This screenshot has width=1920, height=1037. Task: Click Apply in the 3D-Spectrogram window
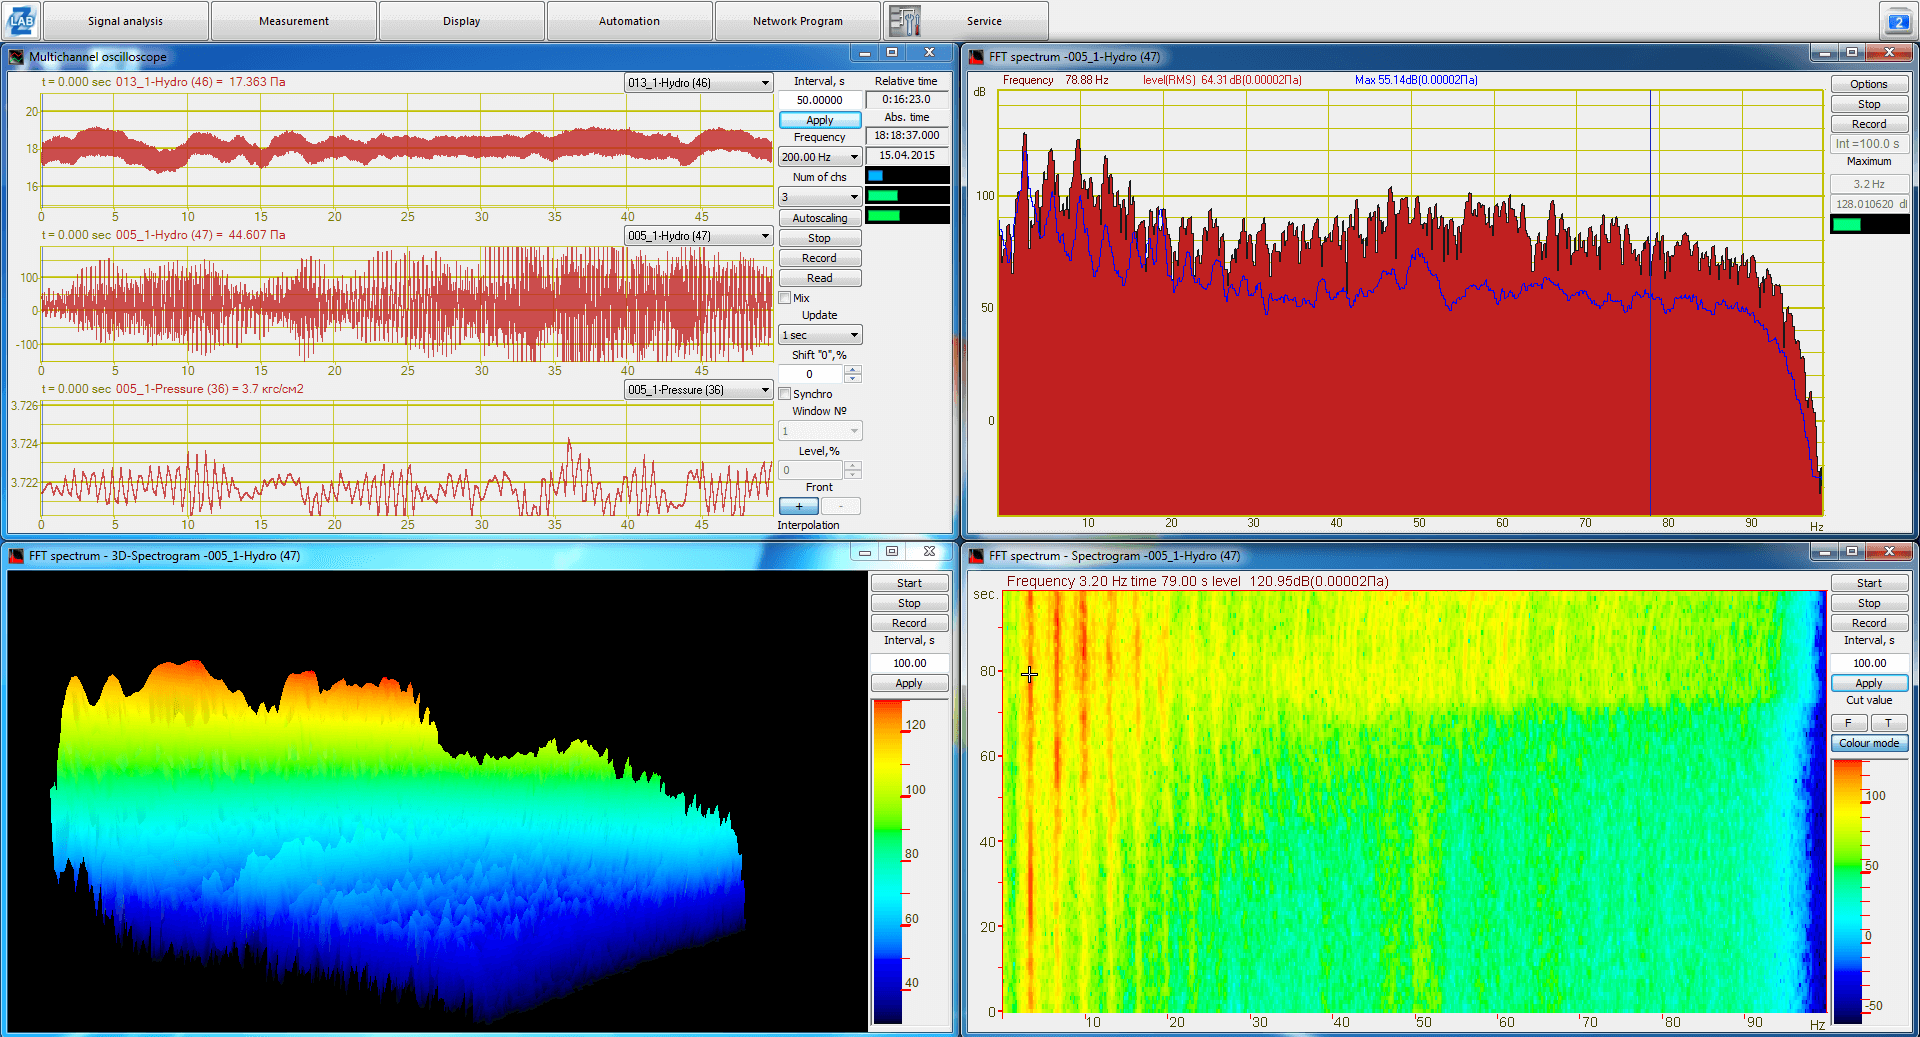pyautogui.click(x=909, y=683)
